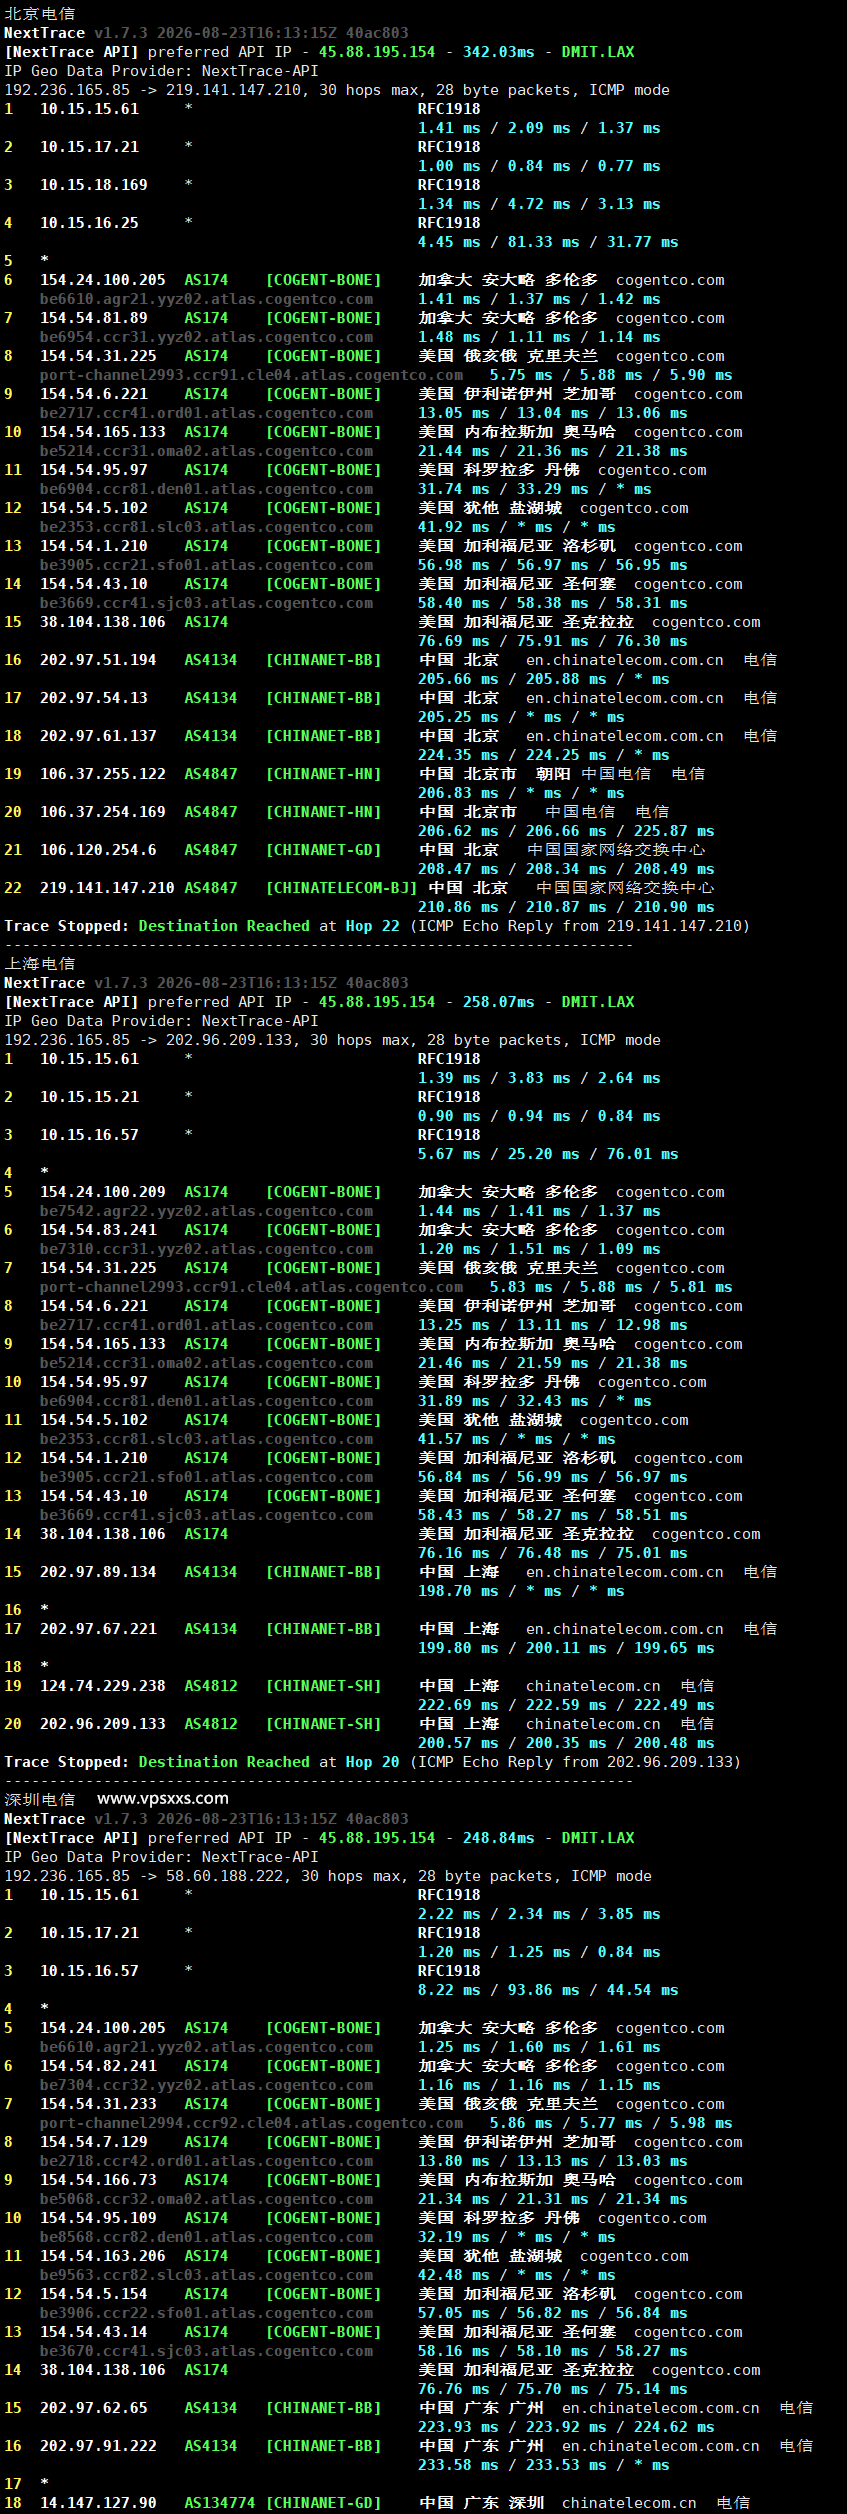Click hop IP 154.54.166.73
Screen dimensions: 847x2514
(98, 2180)
